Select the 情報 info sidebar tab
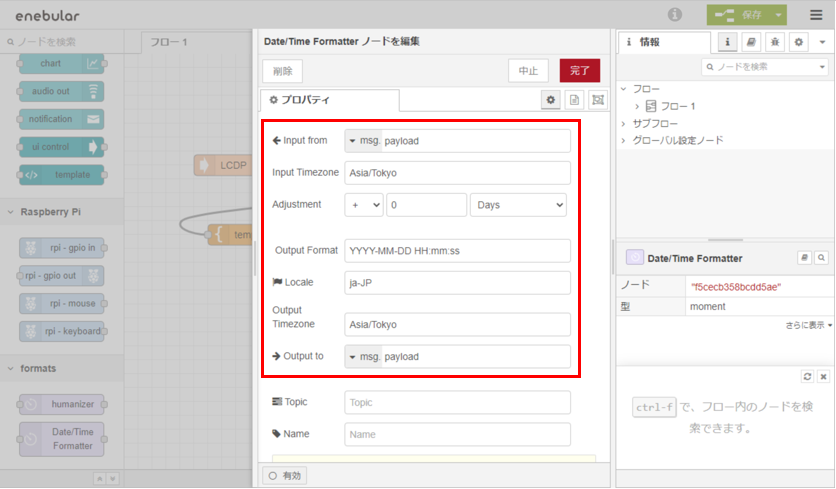Screen dimensions: 836x489 tap(664, 42)
